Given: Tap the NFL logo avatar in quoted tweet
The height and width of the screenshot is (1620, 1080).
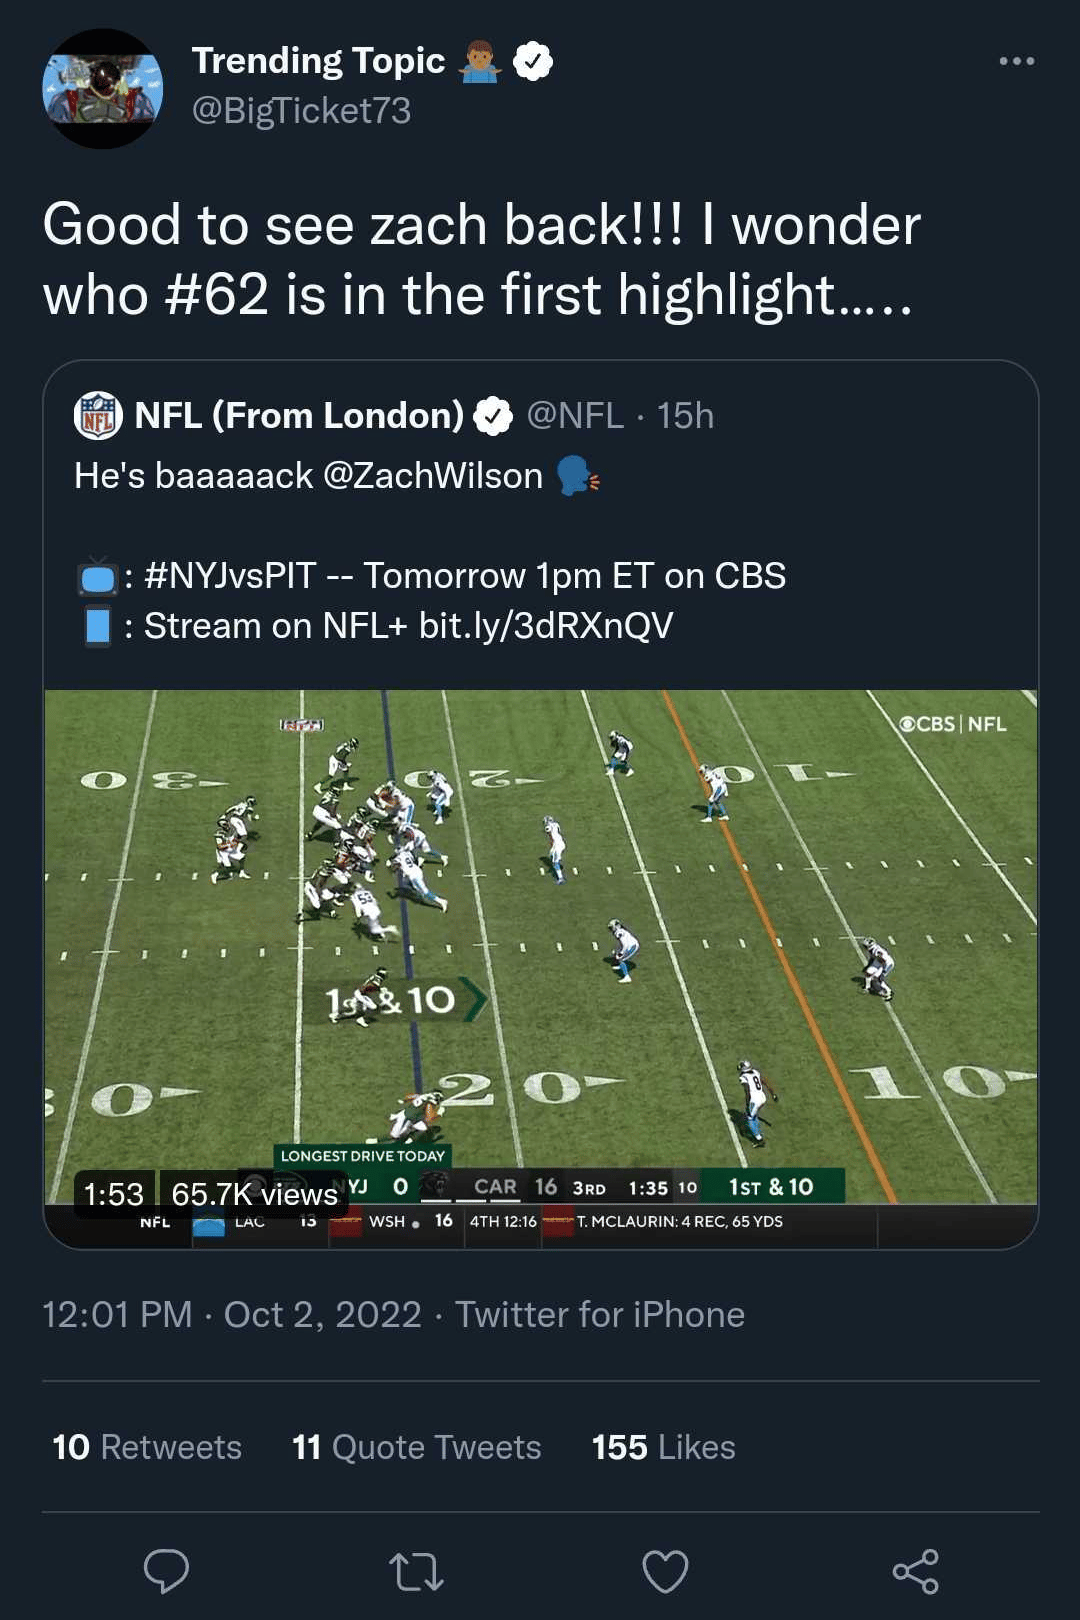Looking at the screenshot, I should pyautogui.click(x=98, y=416).
